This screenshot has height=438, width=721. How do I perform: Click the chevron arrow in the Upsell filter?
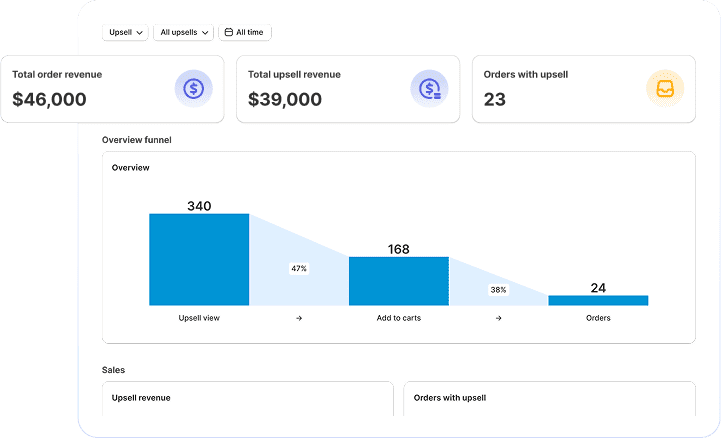coord(140,33)
